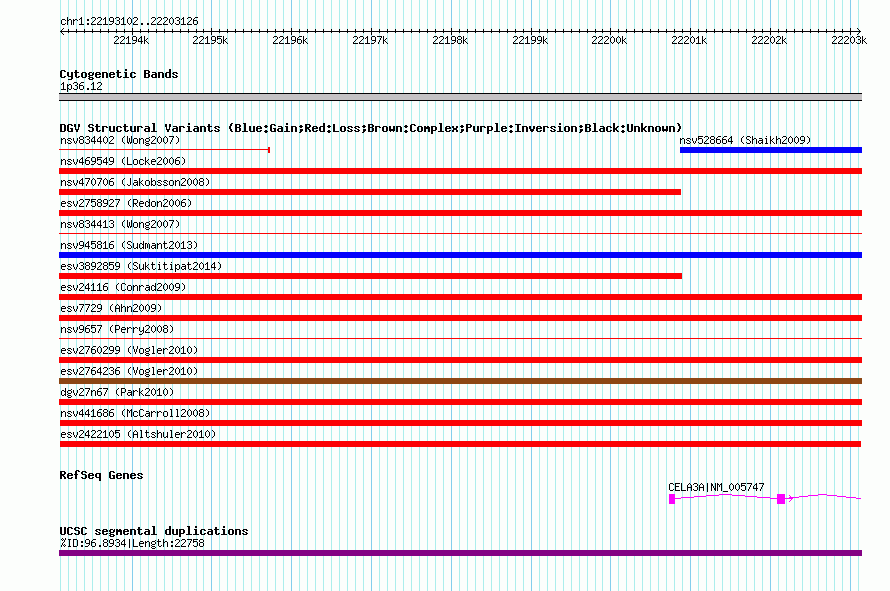Viewport: 890px width, 591px height.
Task: Click the thin red nsv834402 variant line
Action: coord(165,150)
